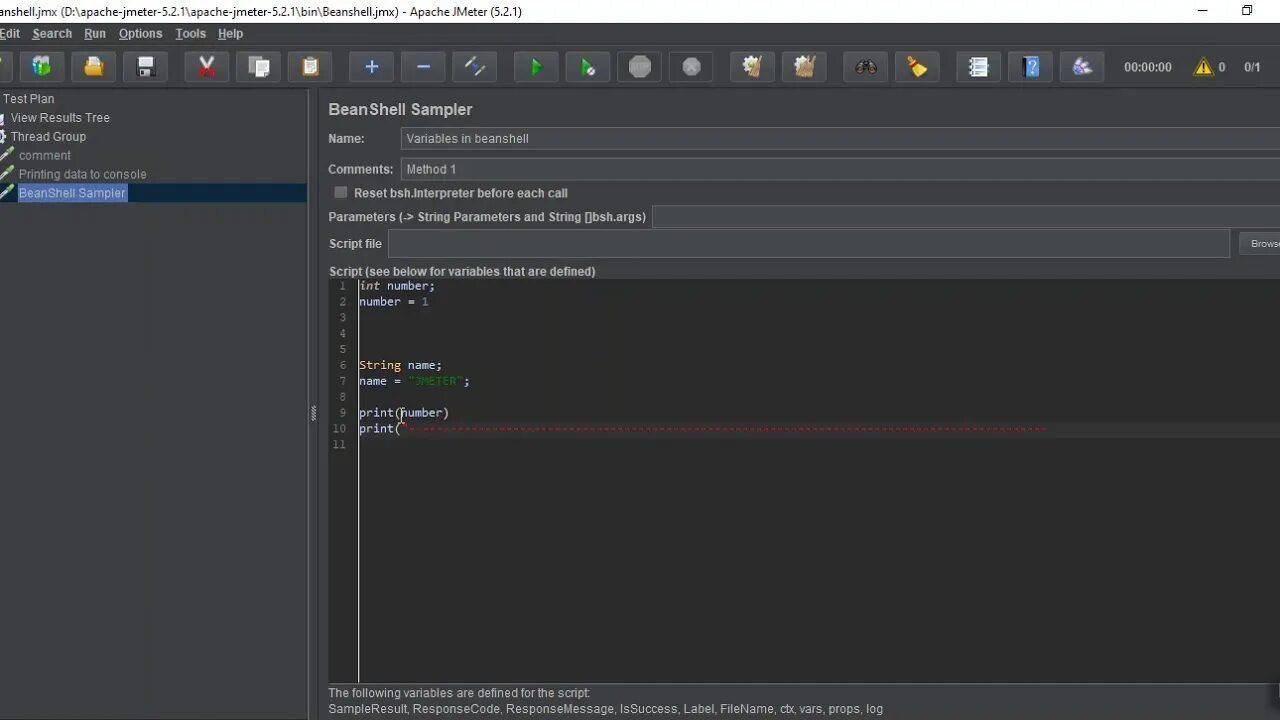Open the Tools menu

point(190,33)
